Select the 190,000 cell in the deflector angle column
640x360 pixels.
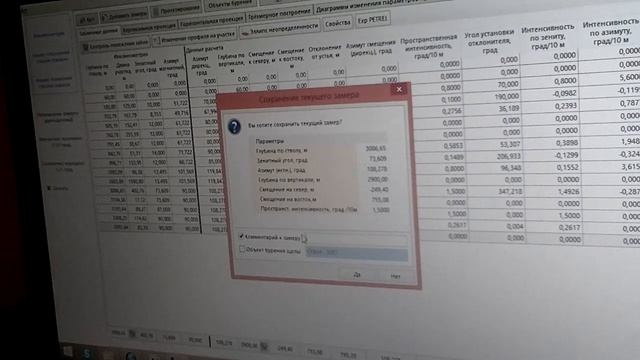[x=506, y=96]
